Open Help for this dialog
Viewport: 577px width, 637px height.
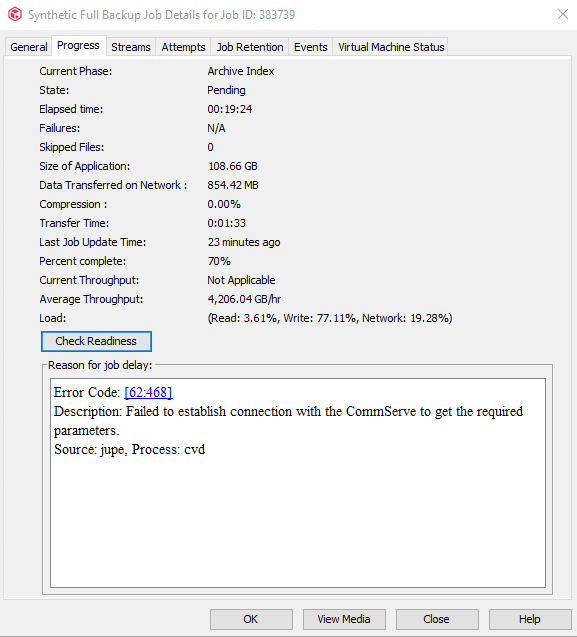pos(530,619)
